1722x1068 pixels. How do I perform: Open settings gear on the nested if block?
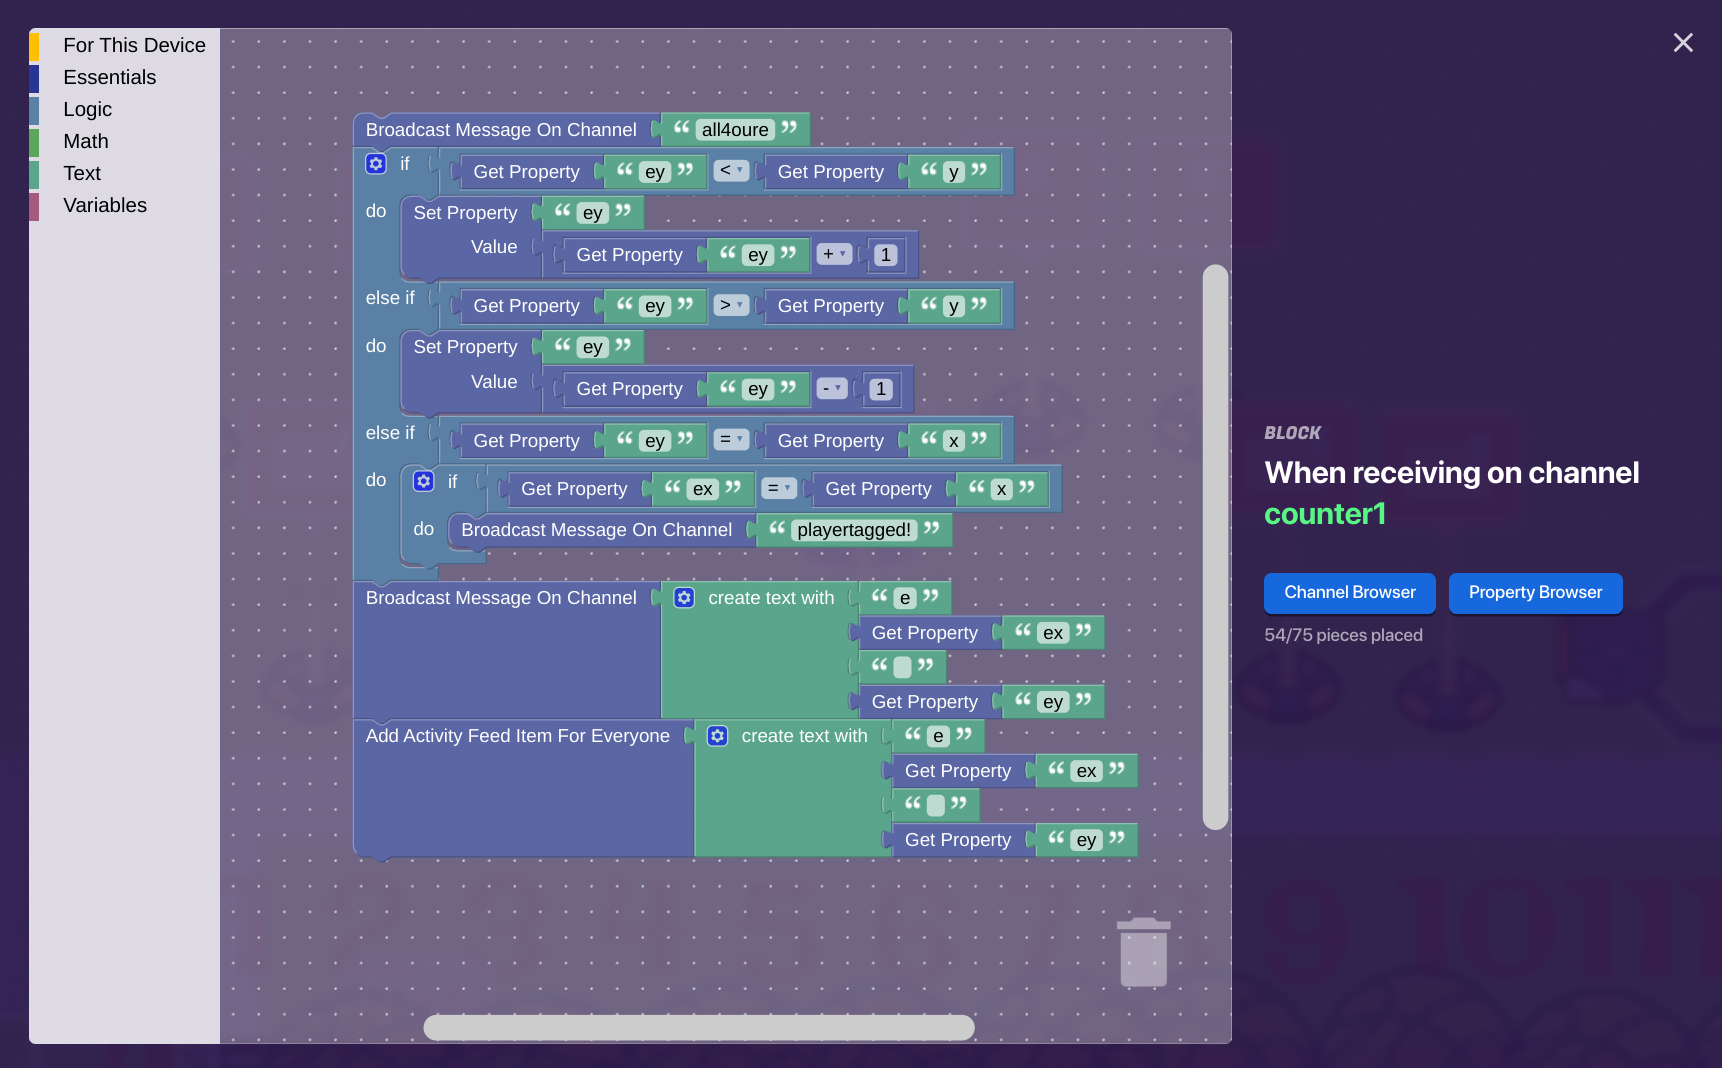423,481
